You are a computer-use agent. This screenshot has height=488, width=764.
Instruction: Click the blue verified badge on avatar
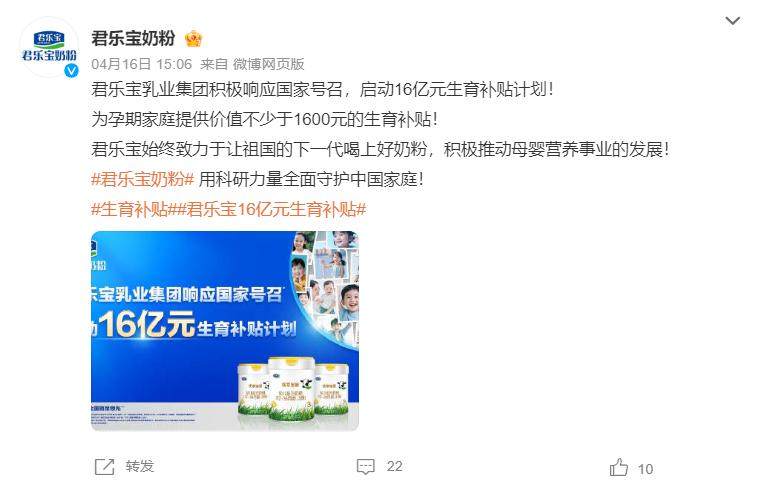(x=72, y=70)
